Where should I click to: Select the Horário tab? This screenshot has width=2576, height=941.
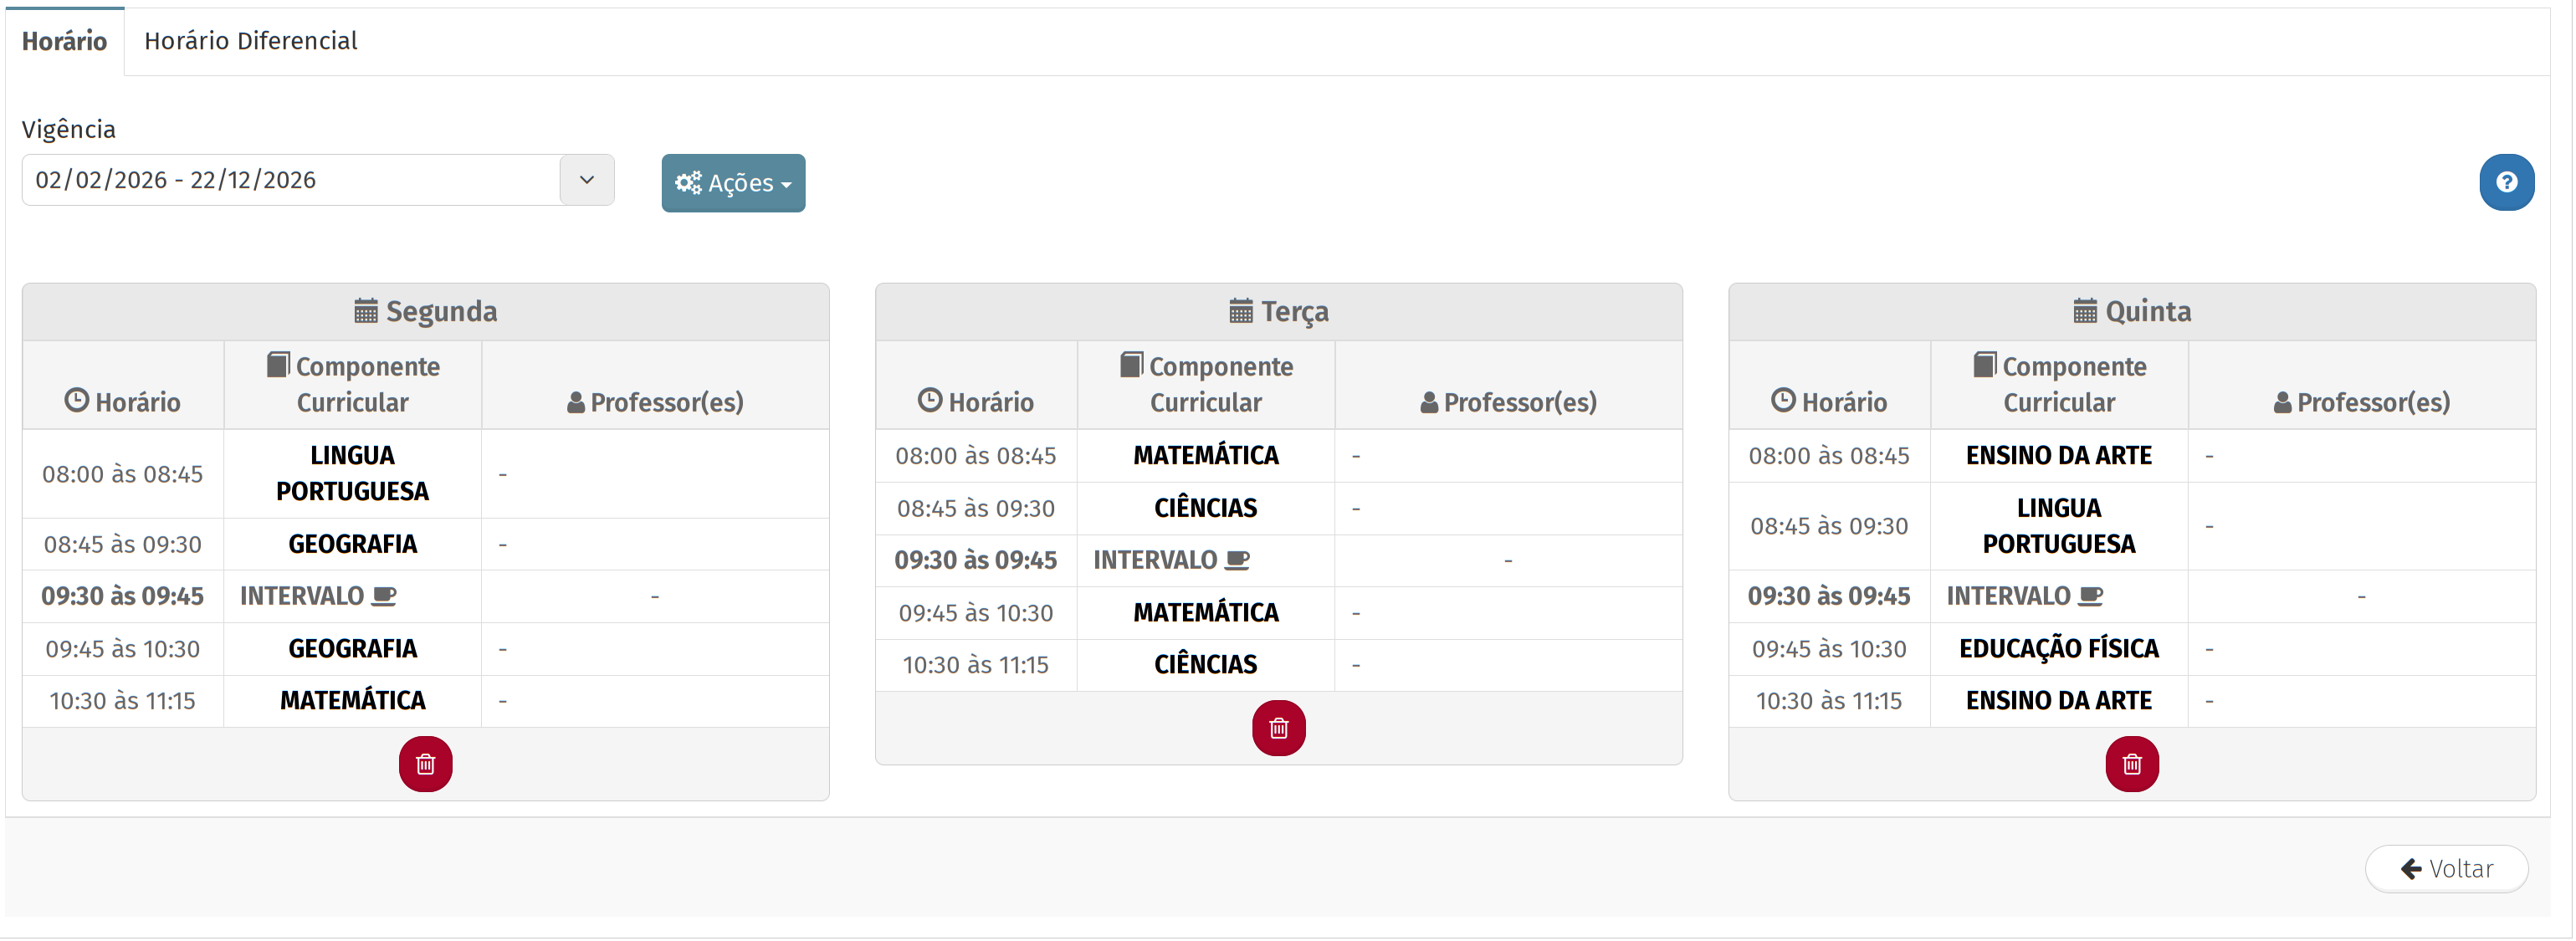click(x=64, y=41)
